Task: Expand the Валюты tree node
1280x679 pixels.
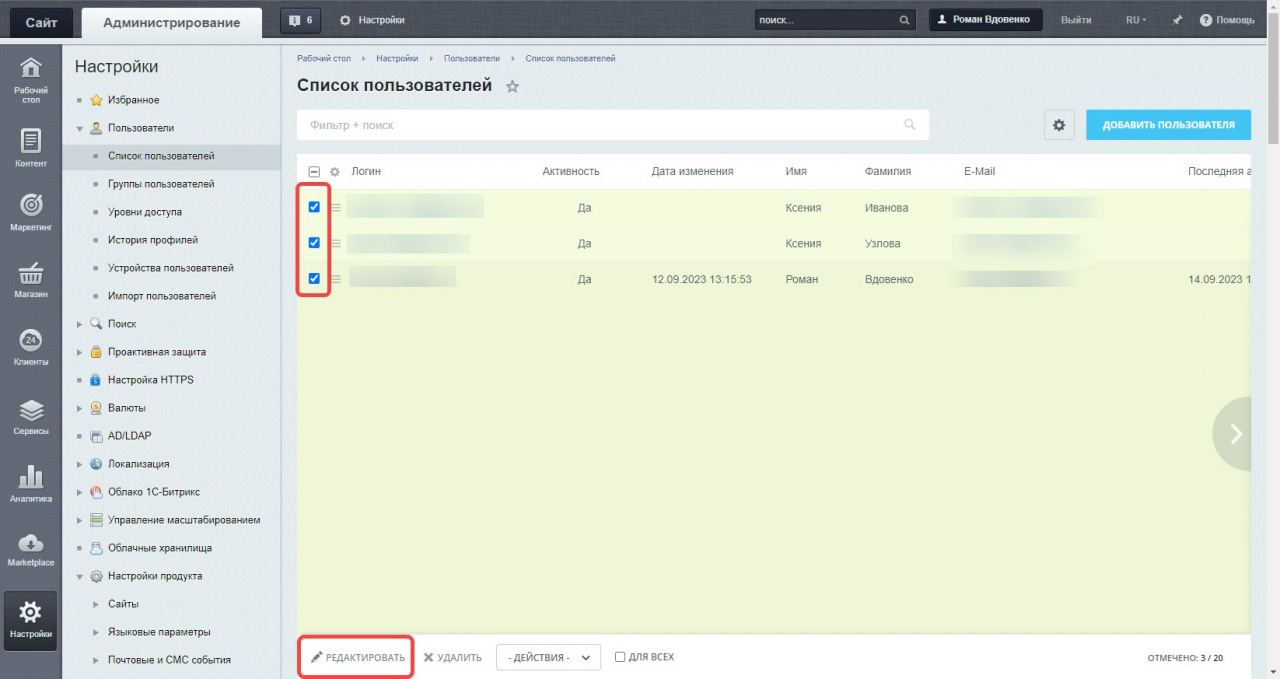Action: point(80,408)
